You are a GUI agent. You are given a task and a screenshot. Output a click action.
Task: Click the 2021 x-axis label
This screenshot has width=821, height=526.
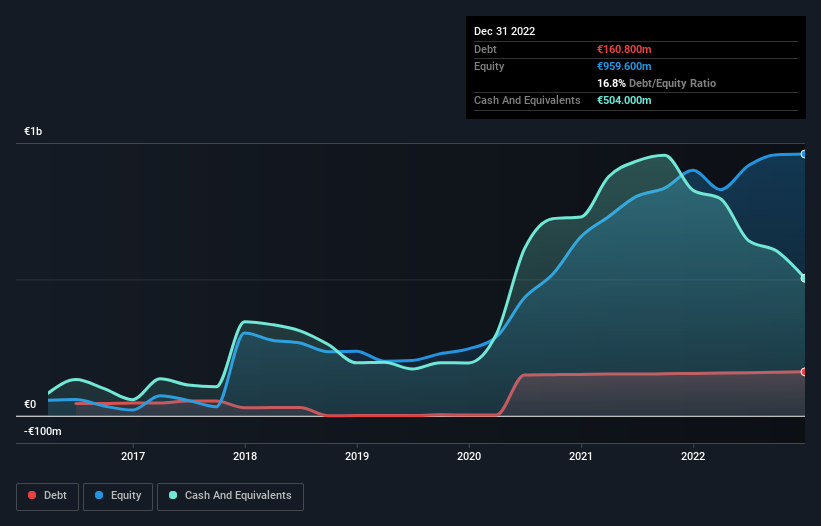click(x=581, y=456)
